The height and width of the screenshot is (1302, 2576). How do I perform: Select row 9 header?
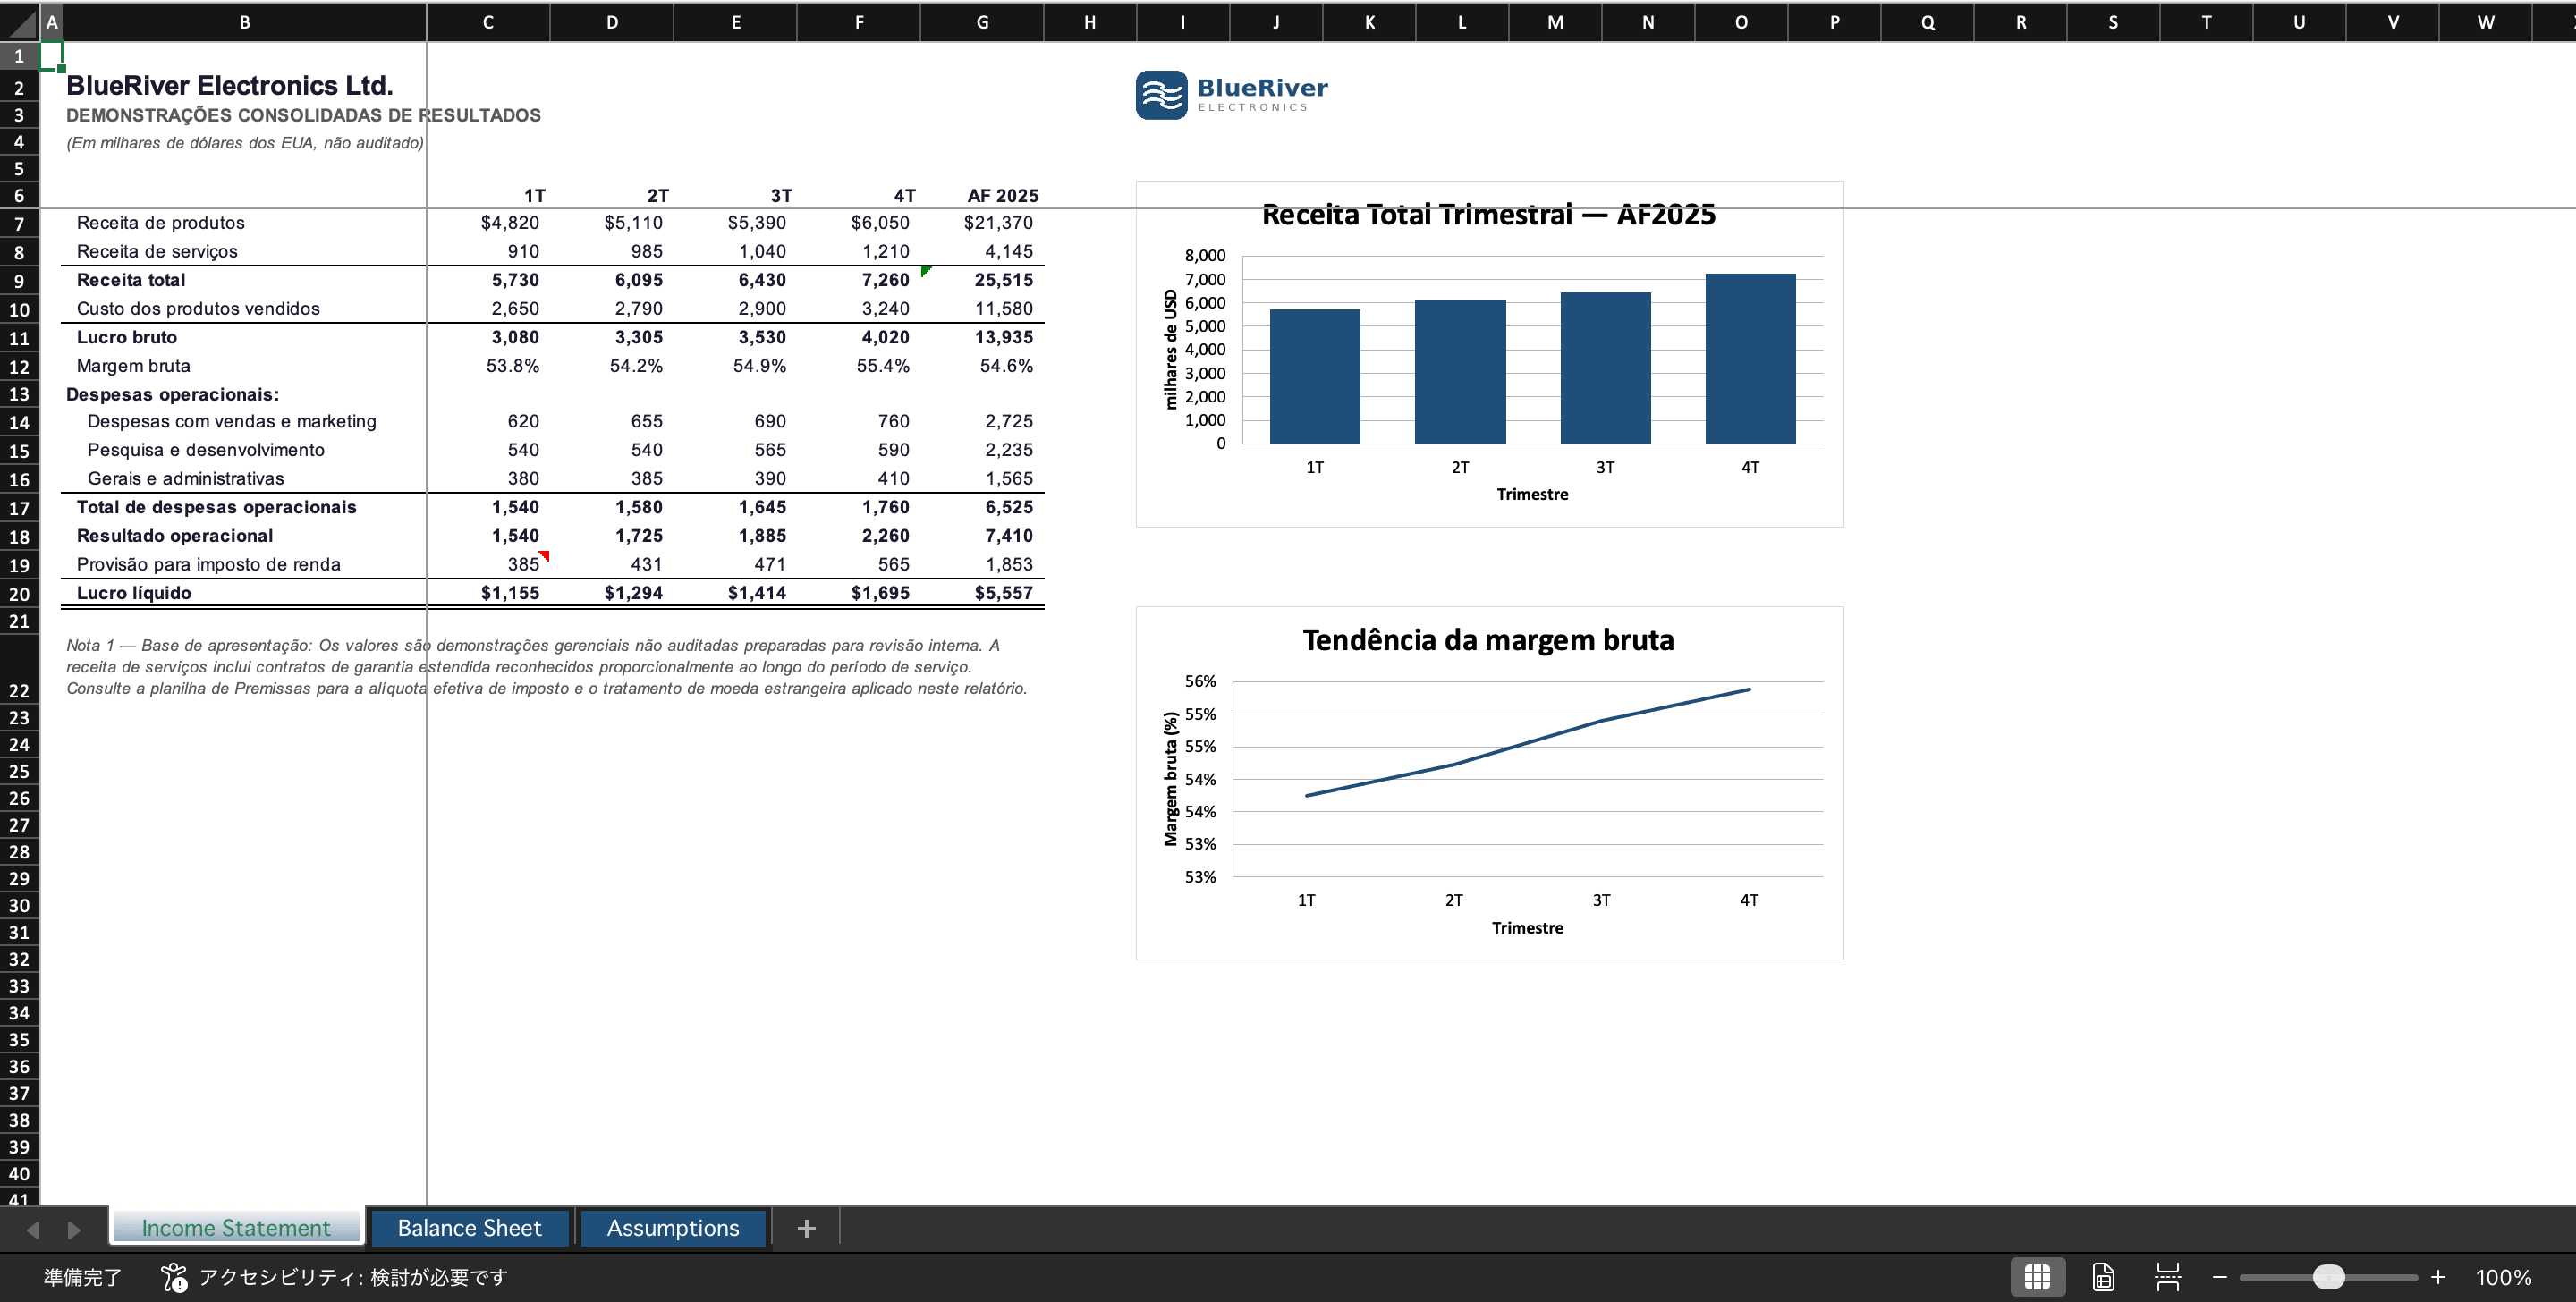(19, 281)
